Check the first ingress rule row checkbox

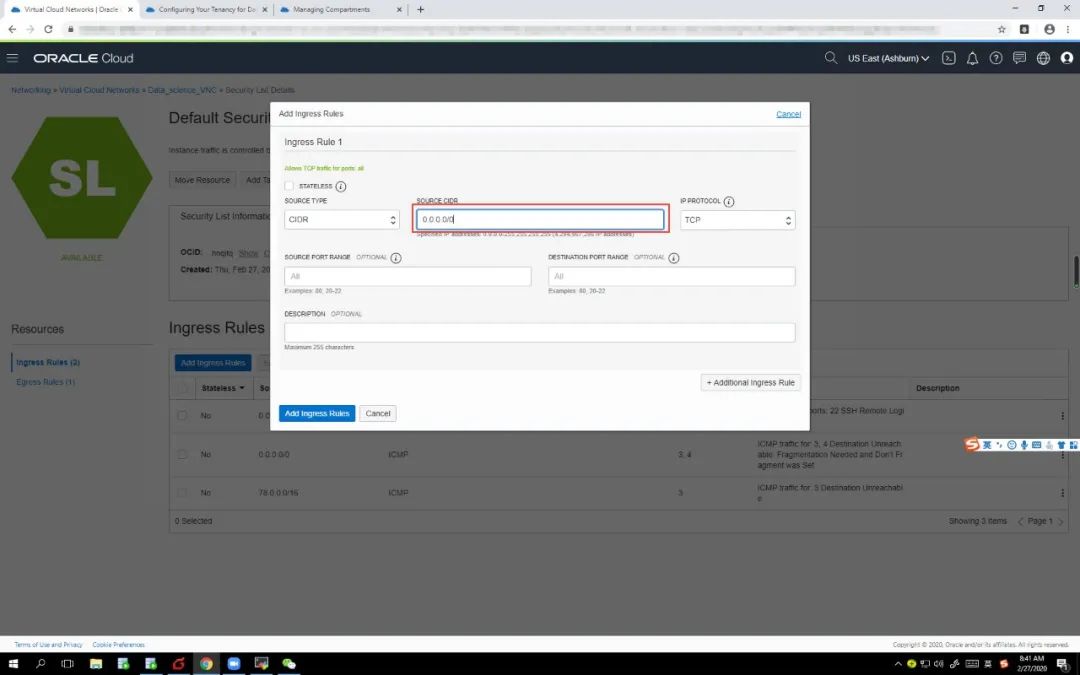coord(183,415)
